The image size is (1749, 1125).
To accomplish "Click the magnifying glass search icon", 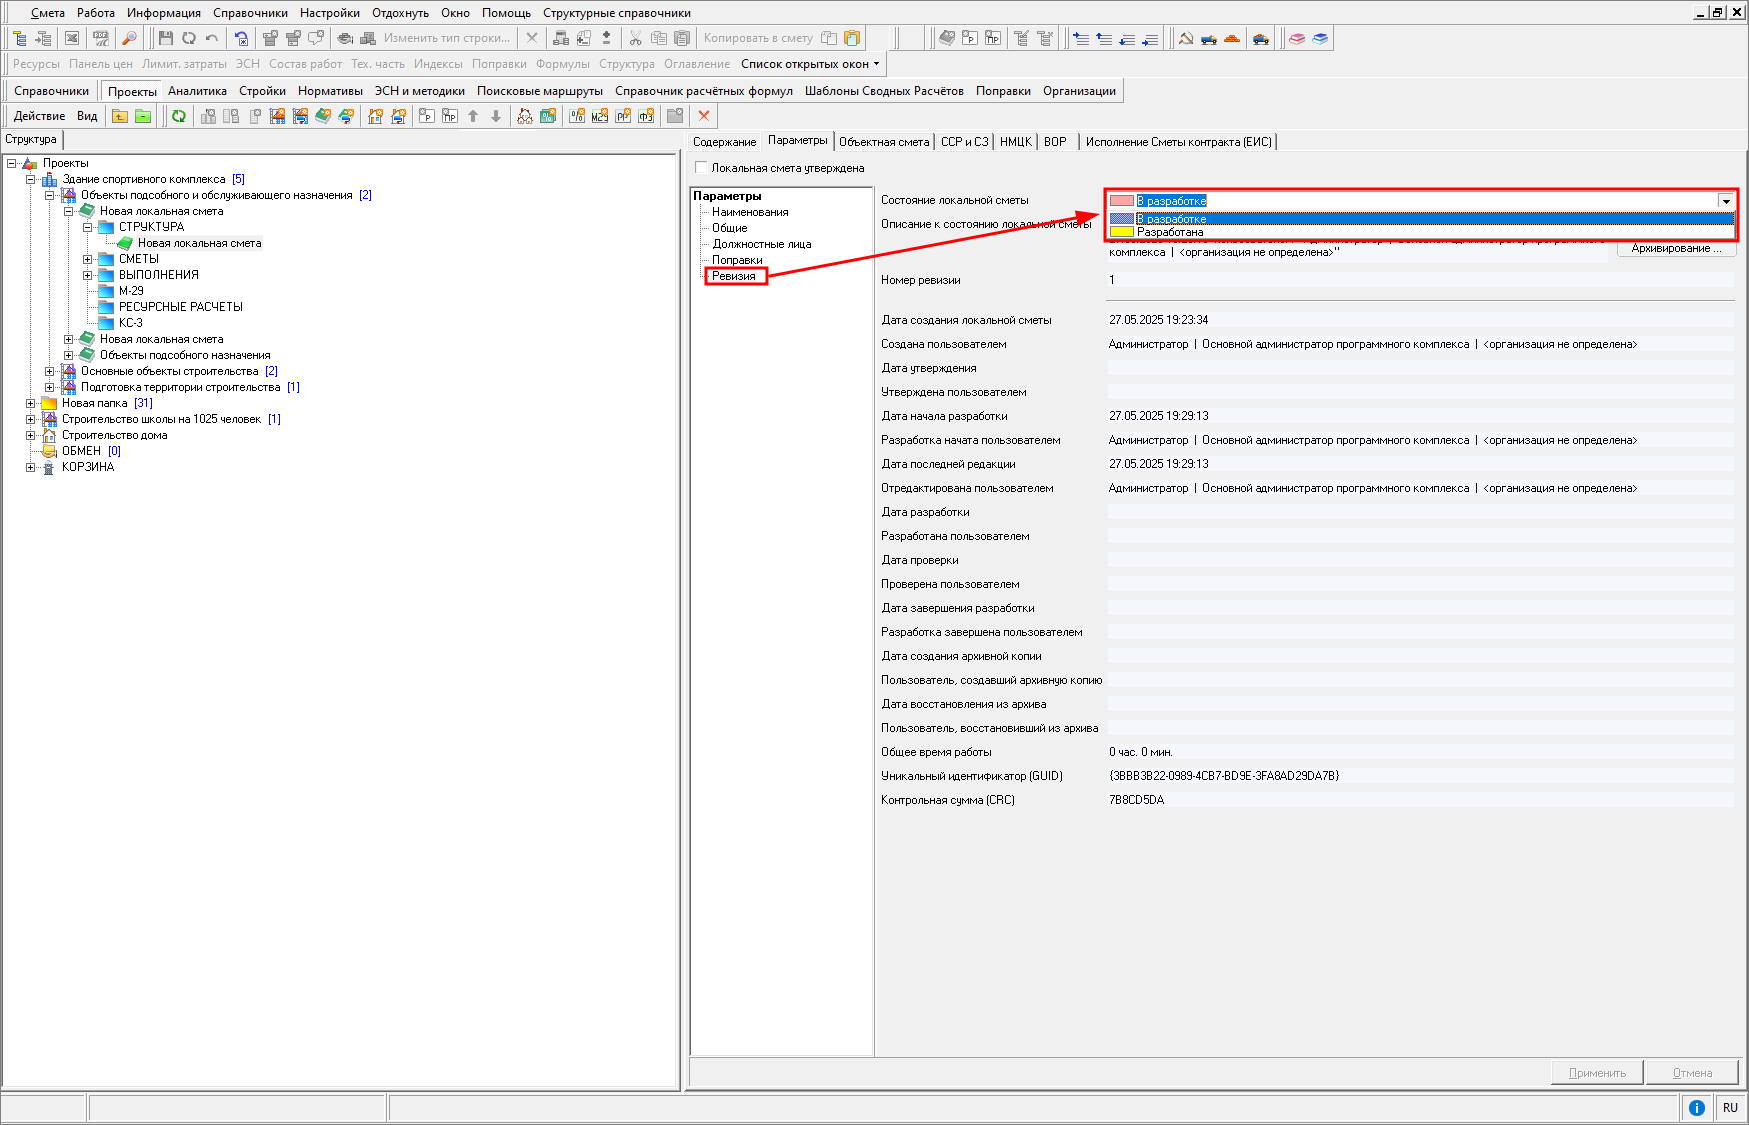I will click(128, 38).
